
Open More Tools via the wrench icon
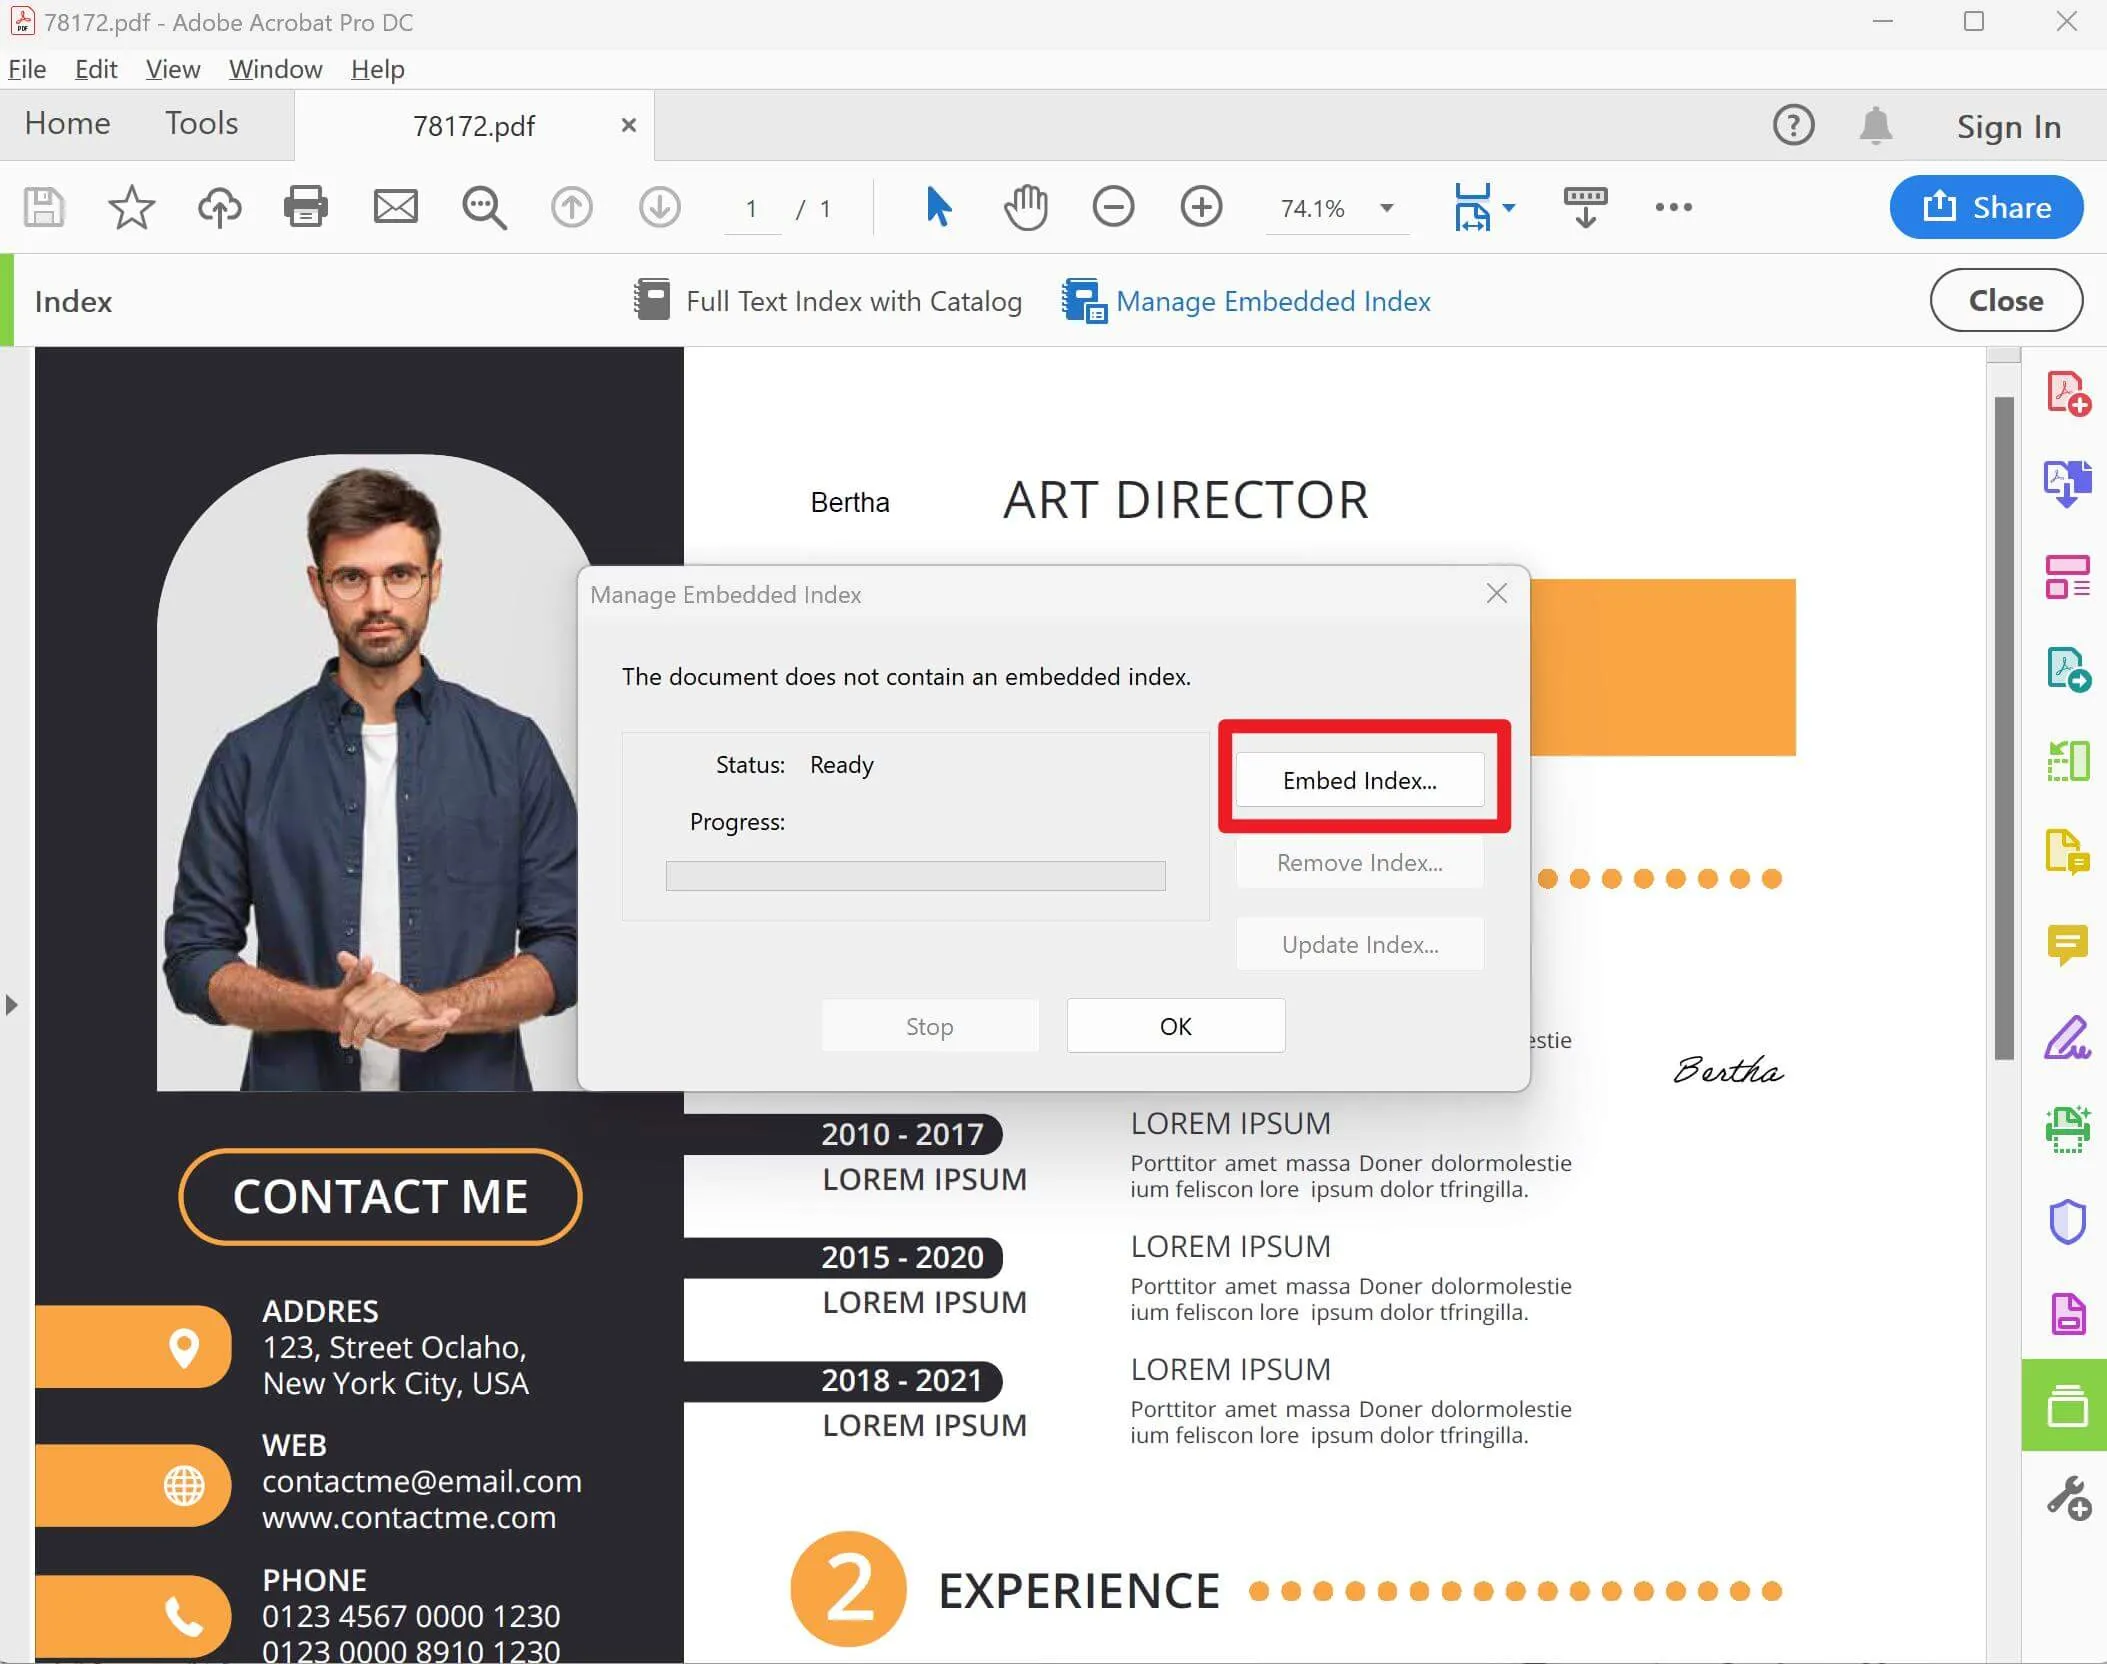pos(2067,1497)
